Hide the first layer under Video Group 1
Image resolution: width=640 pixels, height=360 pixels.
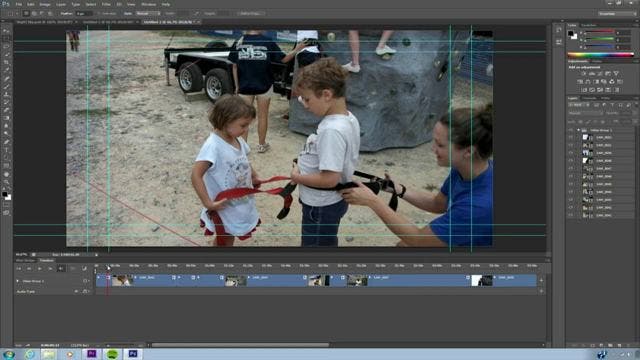pos(571,138)
